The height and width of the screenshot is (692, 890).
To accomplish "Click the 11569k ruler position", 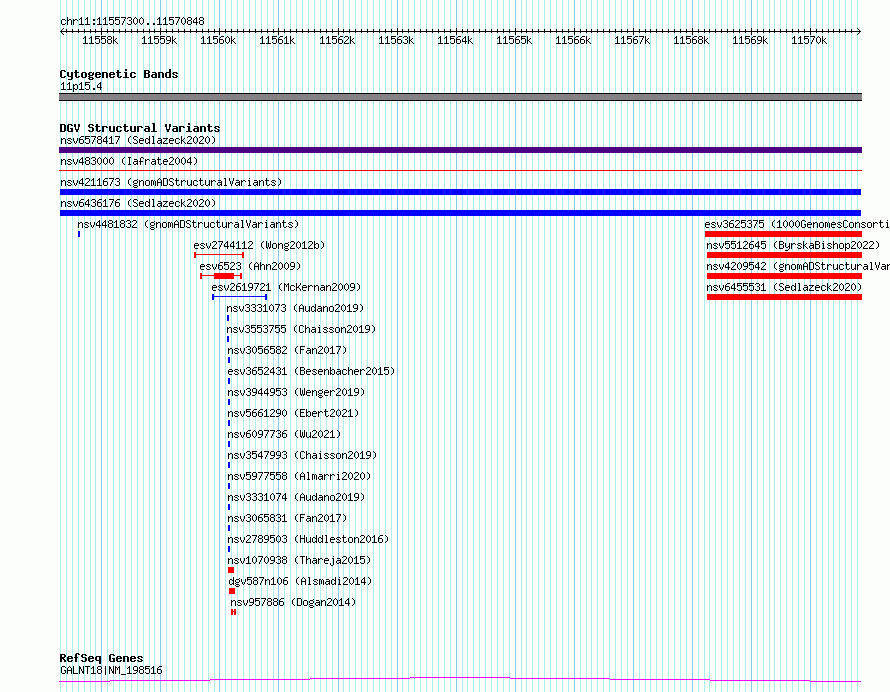I will [x=750, y=40].
